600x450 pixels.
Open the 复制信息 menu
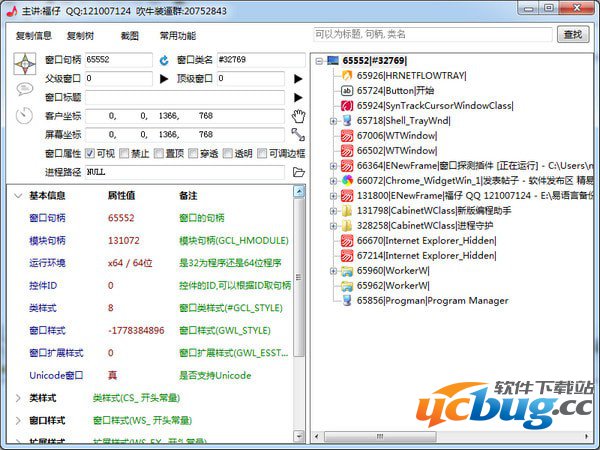click(x=34, y=36)
